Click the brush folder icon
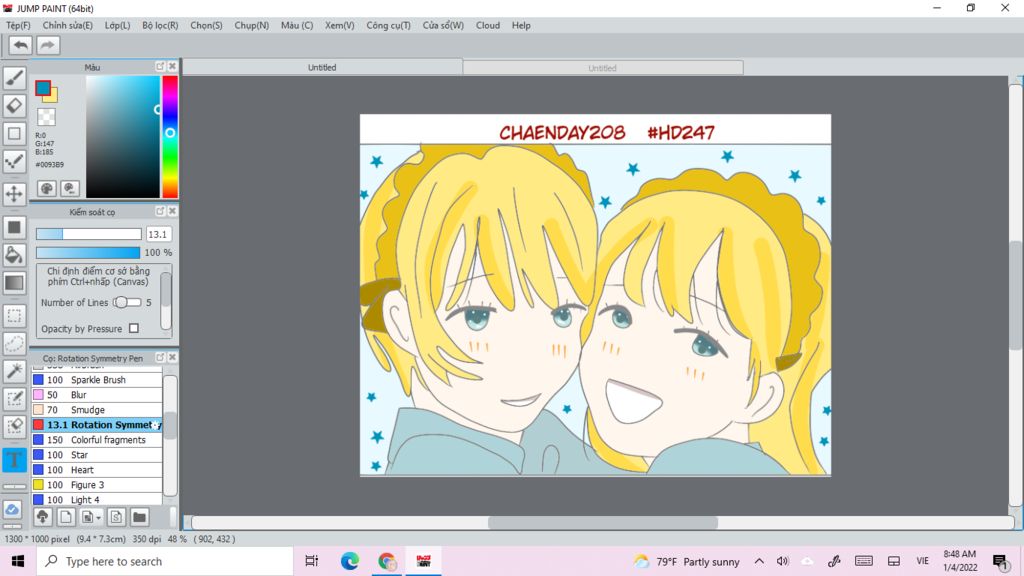Image resolution: width=1024 pixels, height=576 pixels. (x=139, y=517)
